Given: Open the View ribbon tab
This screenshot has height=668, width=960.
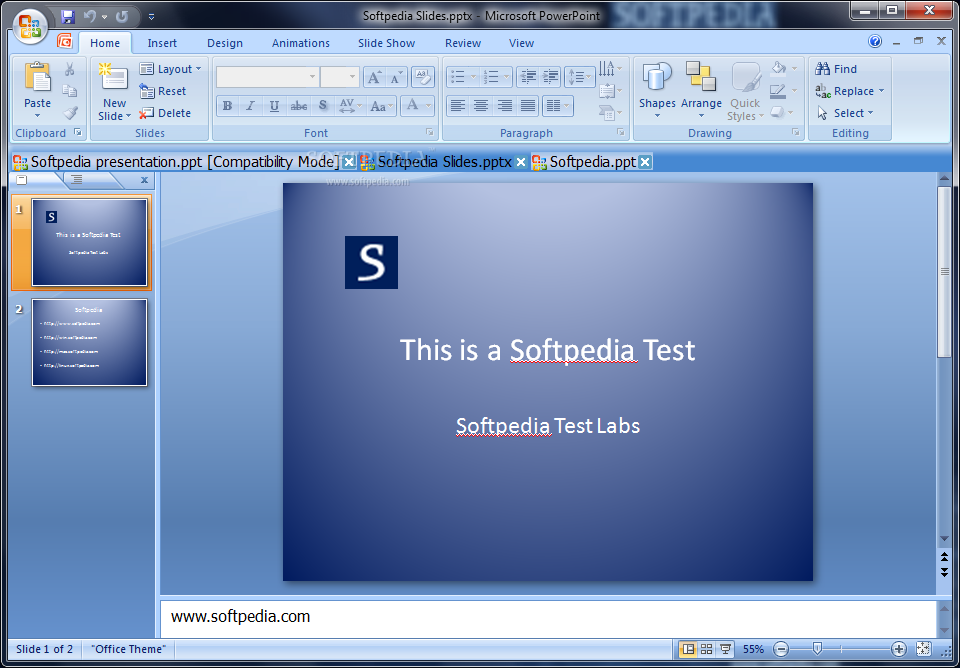Looking at the screenshot, I should click(521, 43).
